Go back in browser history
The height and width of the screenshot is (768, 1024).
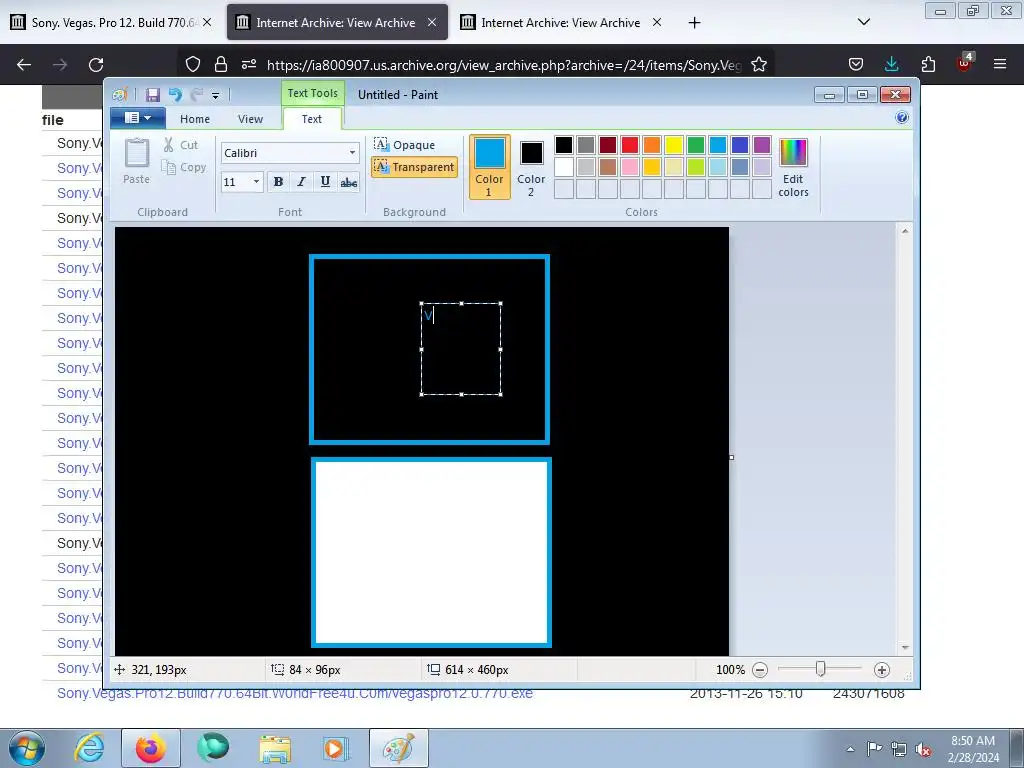[24, 64]
